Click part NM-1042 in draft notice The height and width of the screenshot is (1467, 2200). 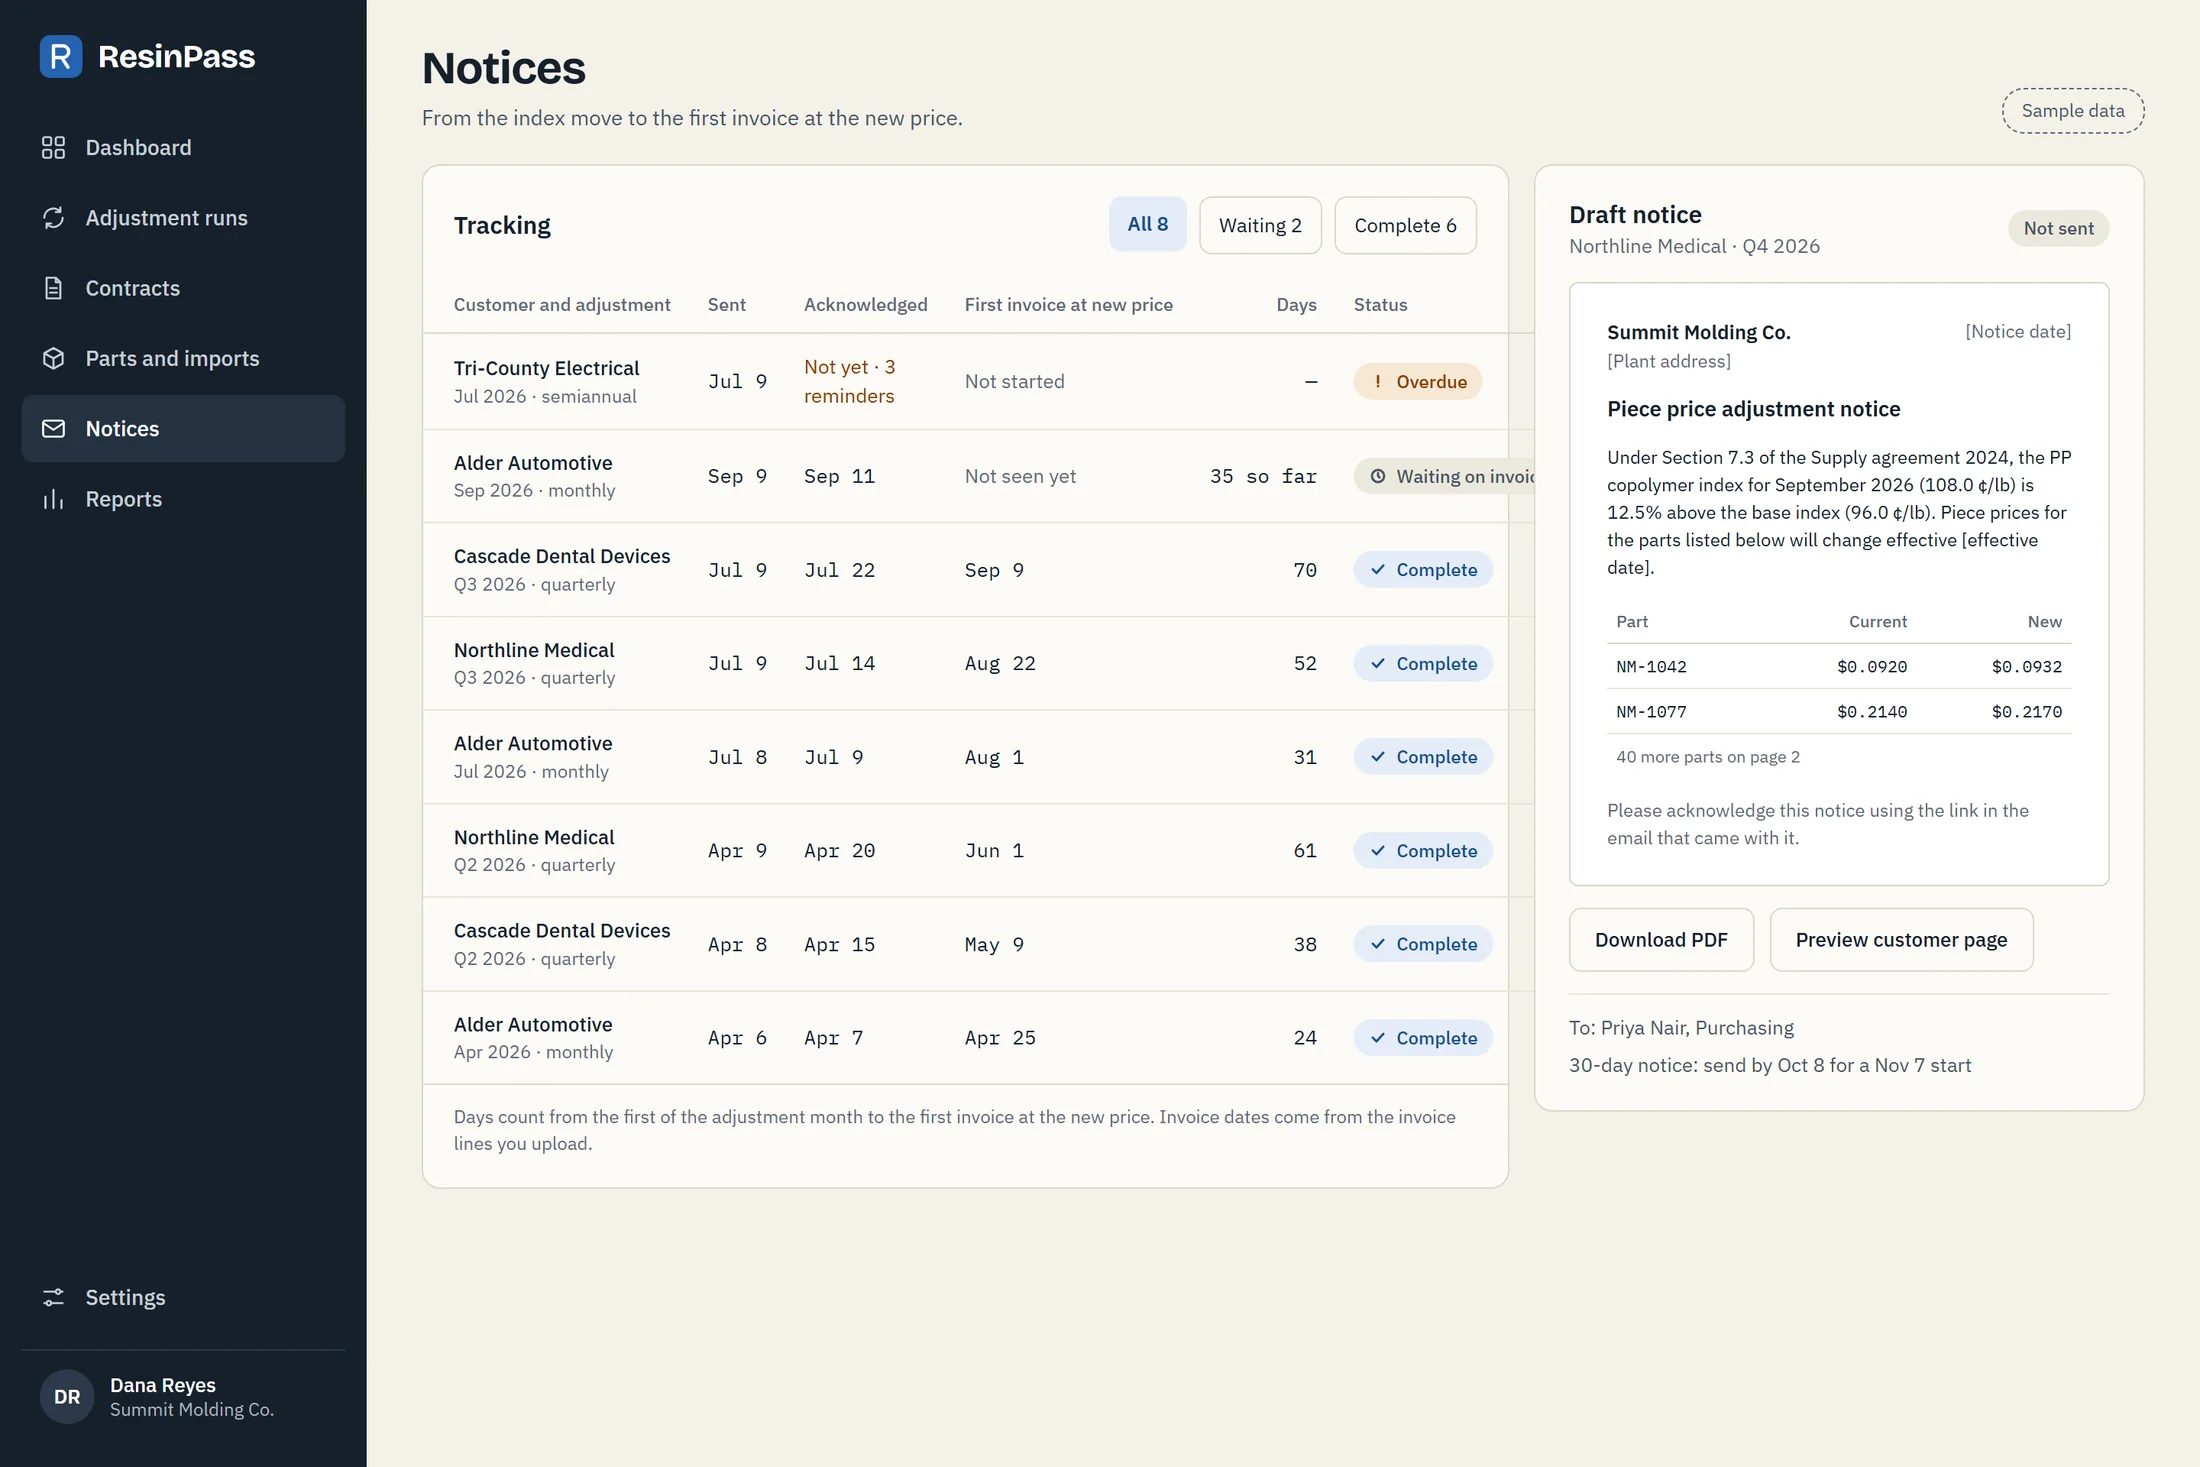[x=1651, y=667]
